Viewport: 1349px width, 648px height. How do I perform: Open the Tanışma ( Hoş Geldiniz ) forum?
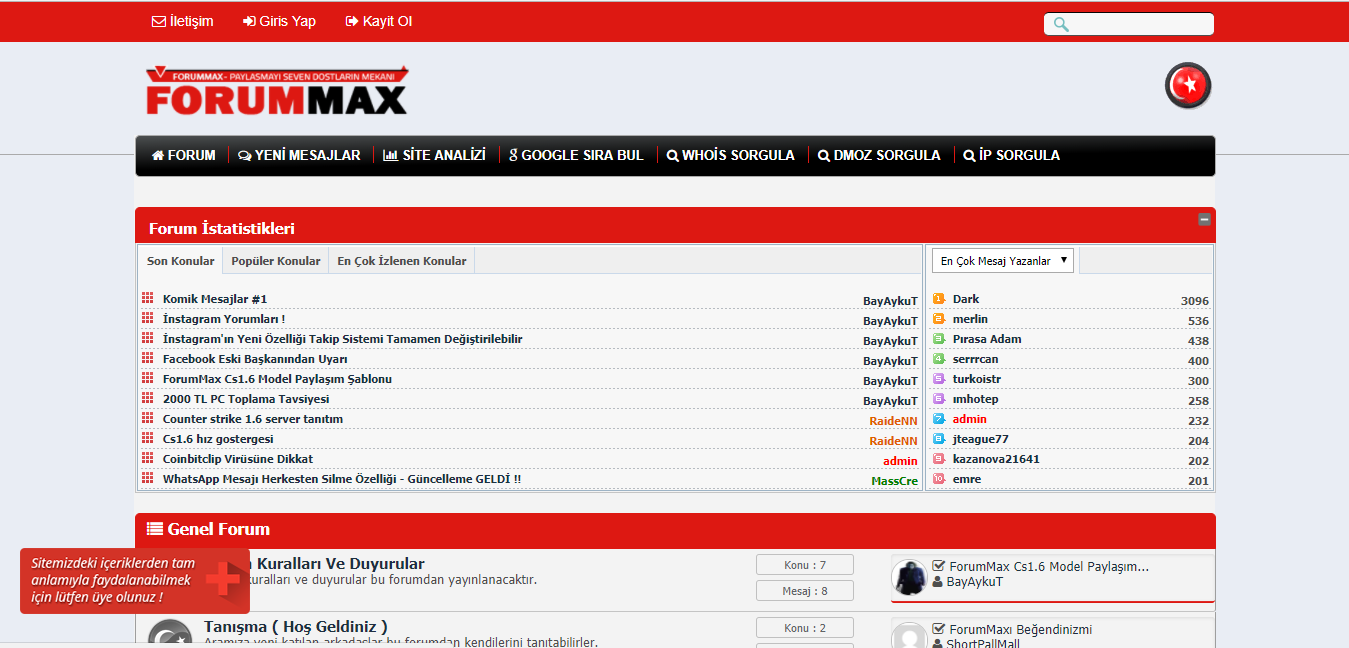coord(295,627)
